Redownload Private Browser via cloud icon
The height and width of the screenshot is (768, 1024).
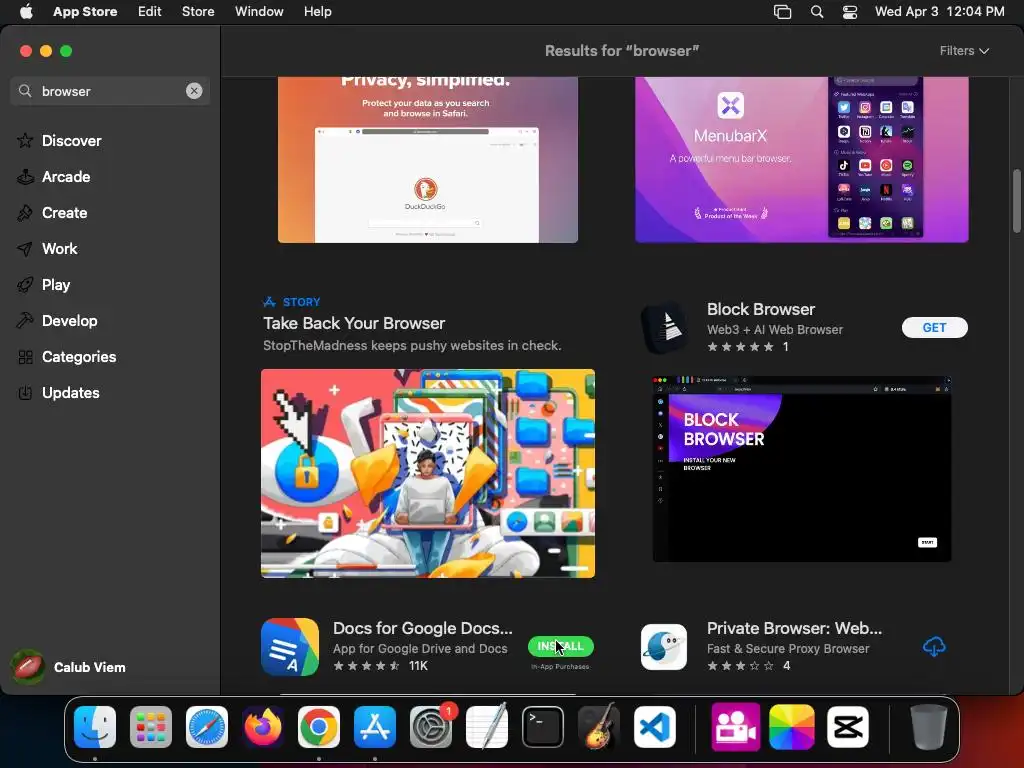(x=935, y=647)
